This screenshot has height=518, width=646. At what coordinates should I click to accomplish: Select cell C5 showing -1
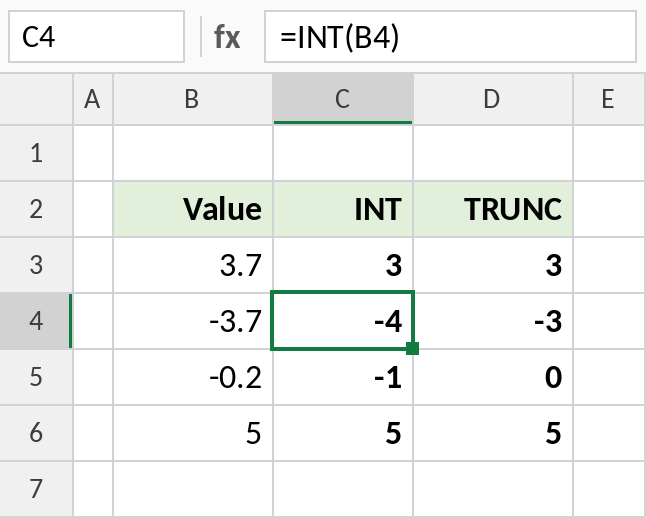pos(343,377)
